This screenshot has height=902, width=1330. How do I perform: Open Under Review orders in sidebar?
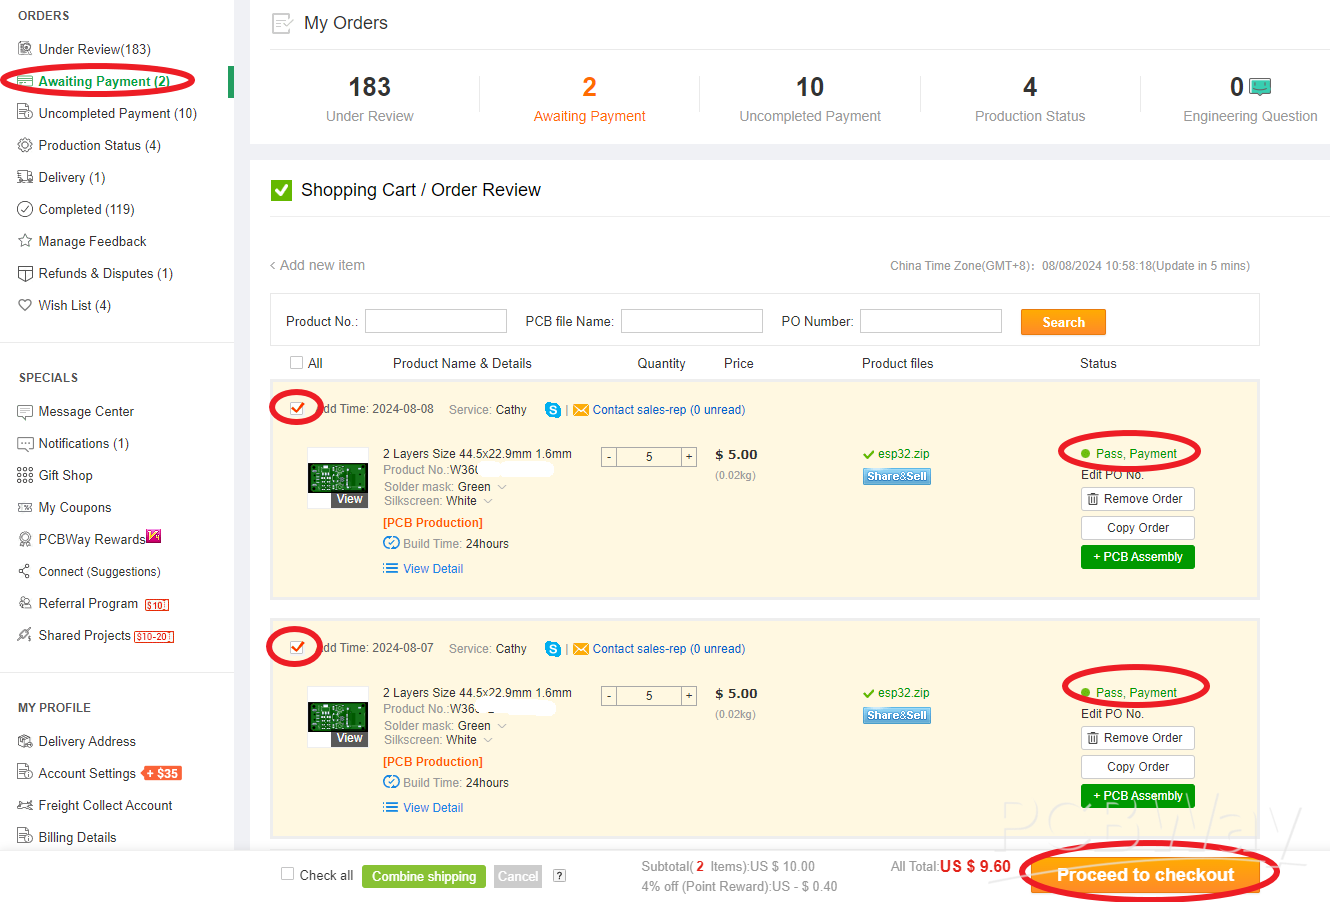tap(94, 49)
